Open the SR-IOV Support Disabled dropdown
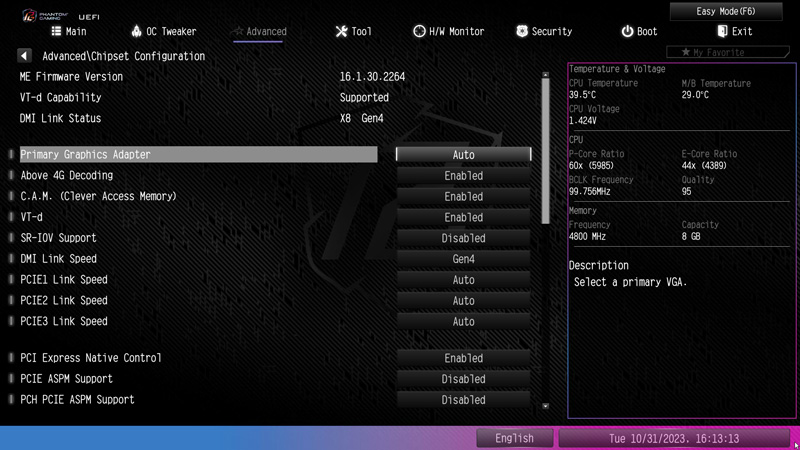This screenshot has height=450, width=800. click(x=463, y=238)
